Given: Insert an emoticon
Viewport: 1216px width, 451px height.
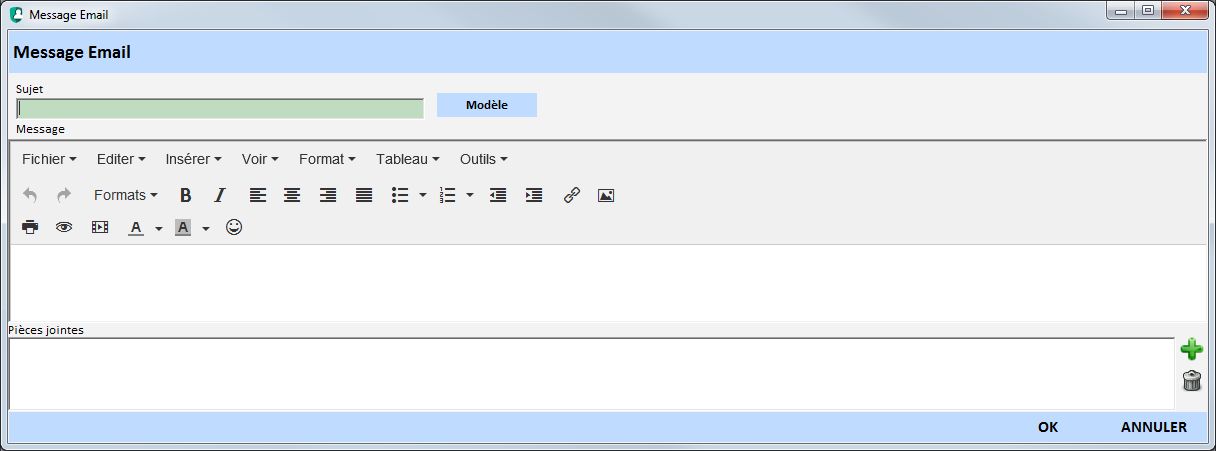Looking at the screenshot, I should click(x=234, y=227).
